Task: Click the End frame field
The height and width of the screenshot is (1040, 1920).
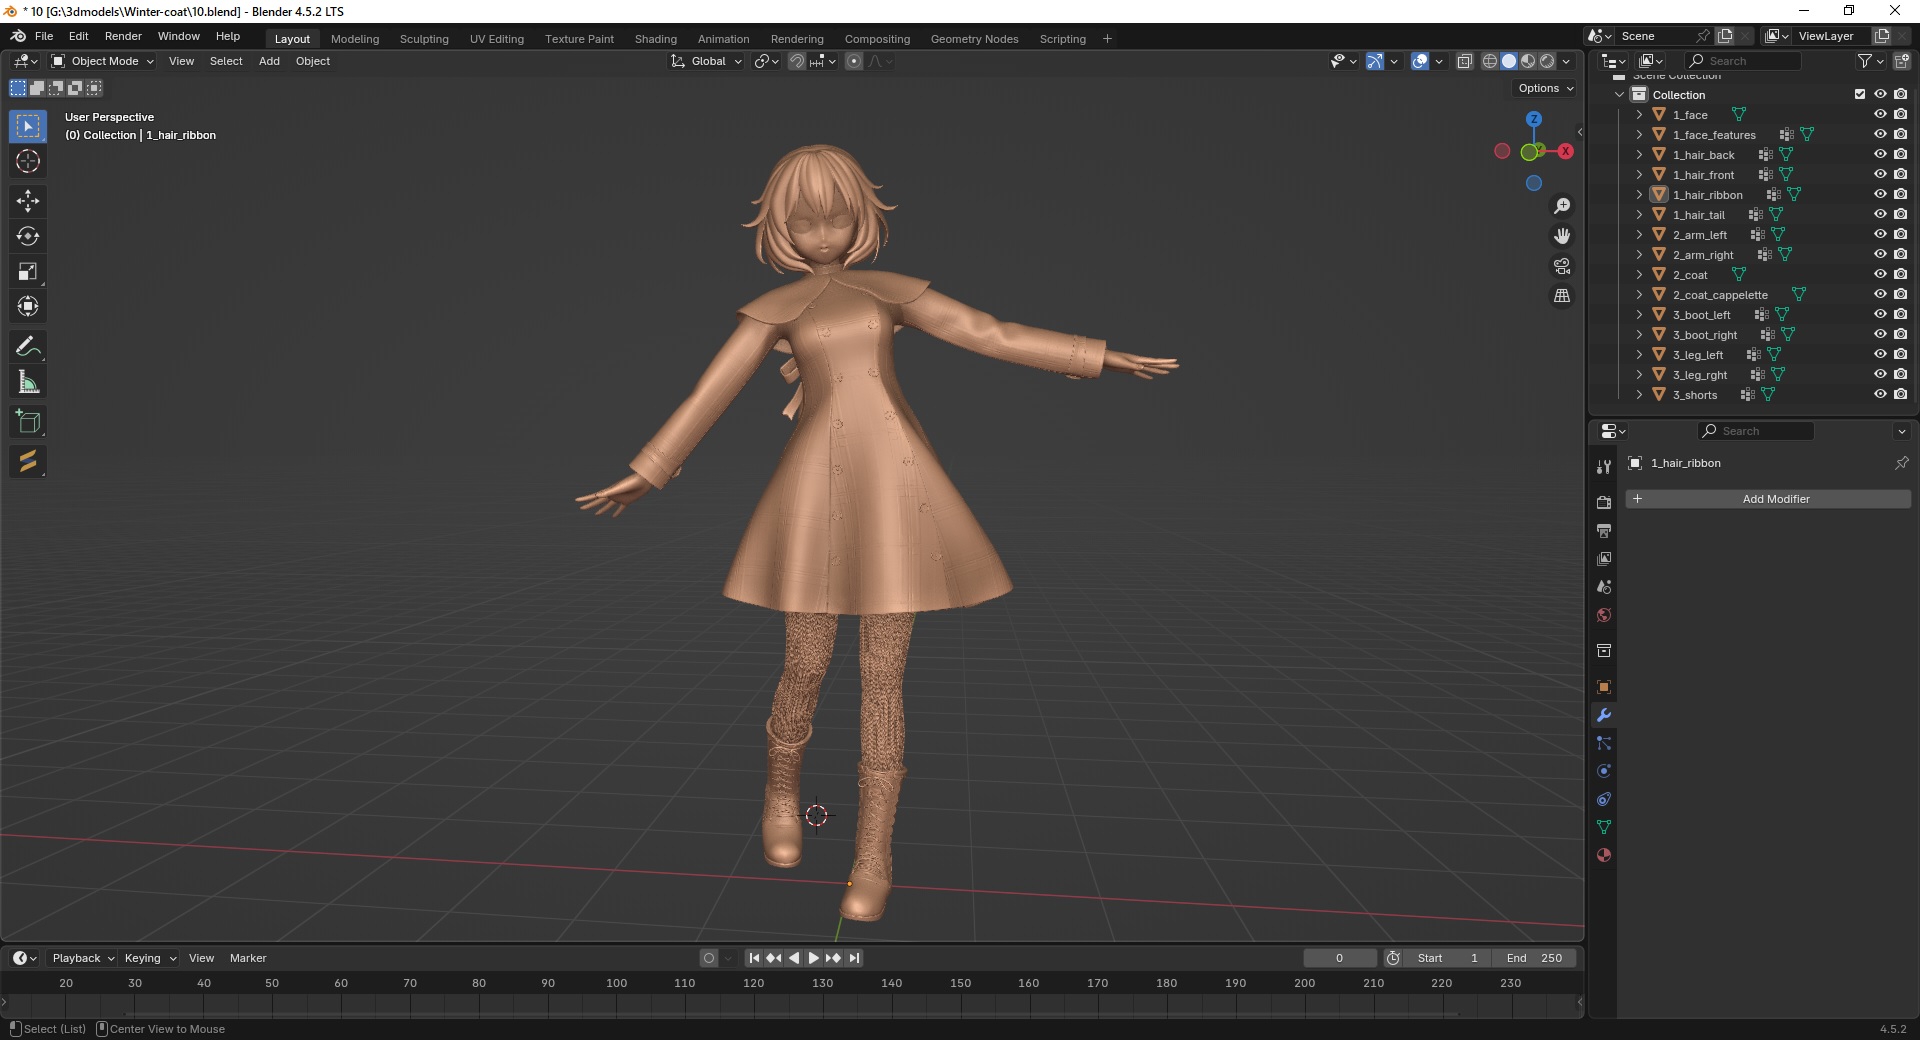Action: coord(1534,958)
